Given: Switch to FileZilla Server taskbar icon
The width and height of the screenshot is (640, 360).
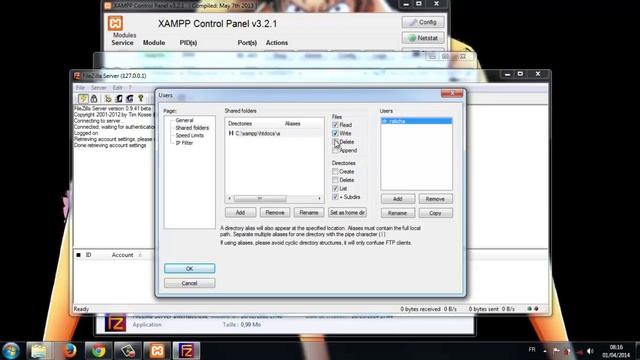Looking at the screenshot, I should (186, 351).
